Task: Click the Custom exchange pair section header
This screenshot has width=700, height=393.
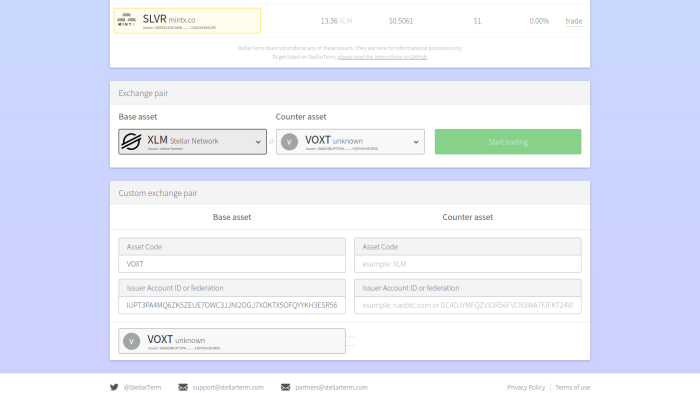Action: tap(350, 193)
